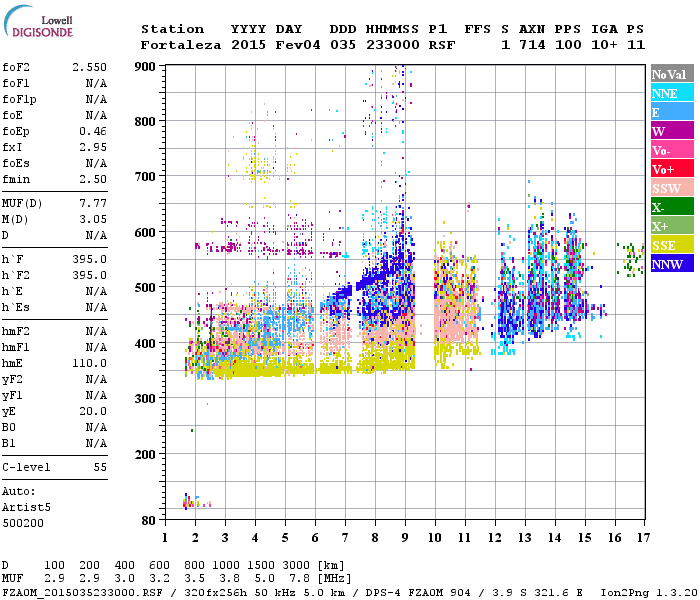Click the MUF(D) value 7.77
Screen dimensions: 700x600
pos(93,204)
